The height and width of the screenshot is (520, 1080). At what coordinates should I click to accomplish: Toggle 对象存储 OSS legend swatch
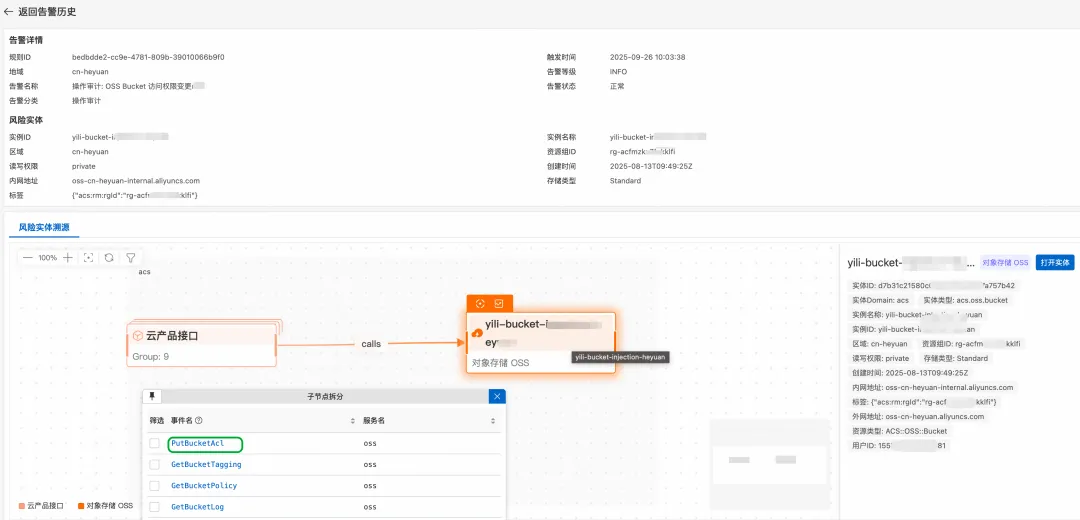(81, 506)
